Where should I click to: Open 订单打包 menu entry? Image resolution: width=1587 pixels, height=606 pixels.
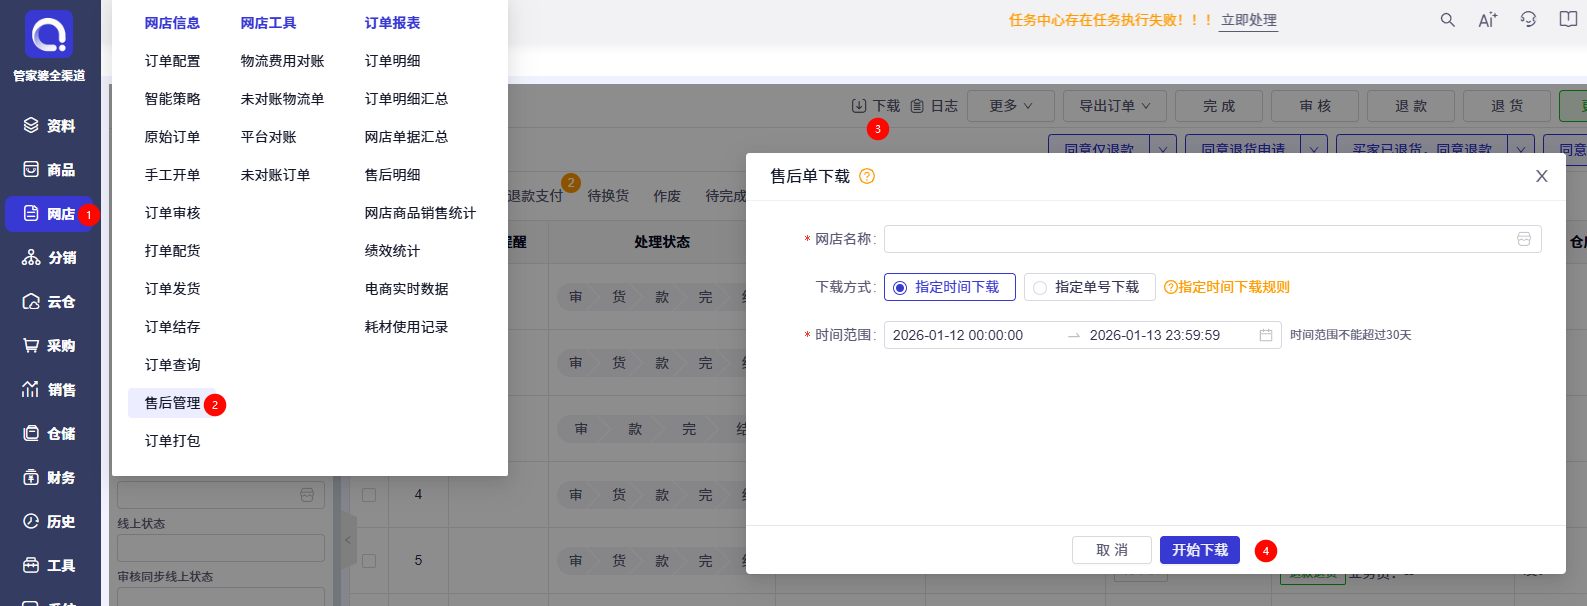172,441
